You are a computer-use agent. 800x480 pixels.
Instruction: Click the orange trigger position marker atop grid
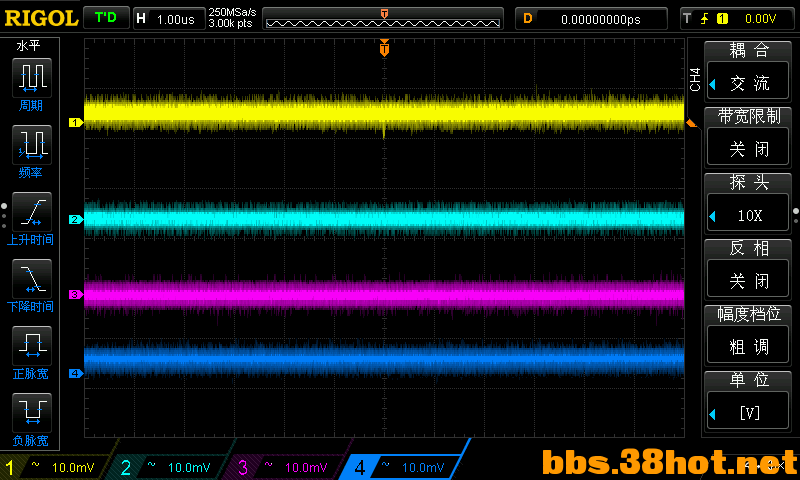384,48
